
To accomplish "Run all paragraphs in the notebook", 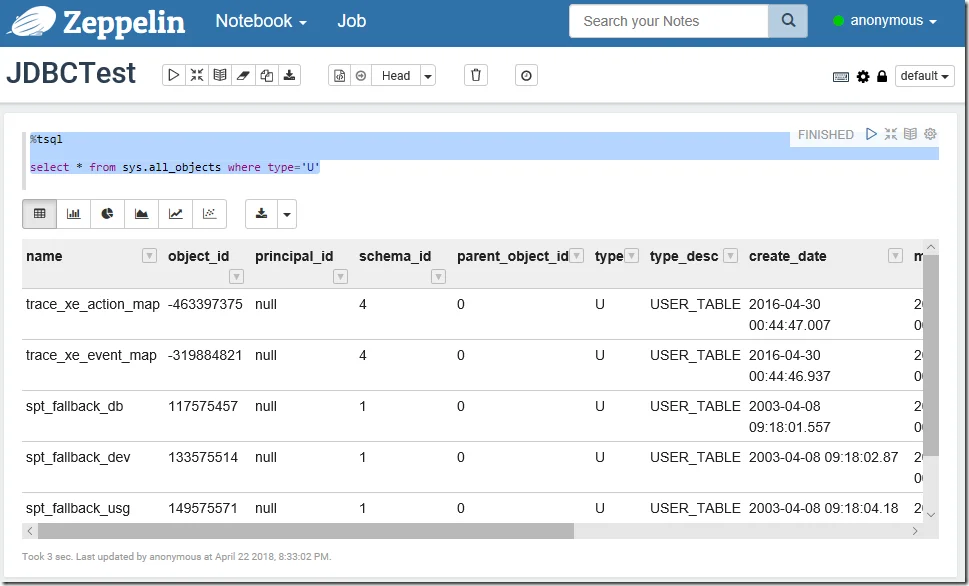I will tap(173, 74).
